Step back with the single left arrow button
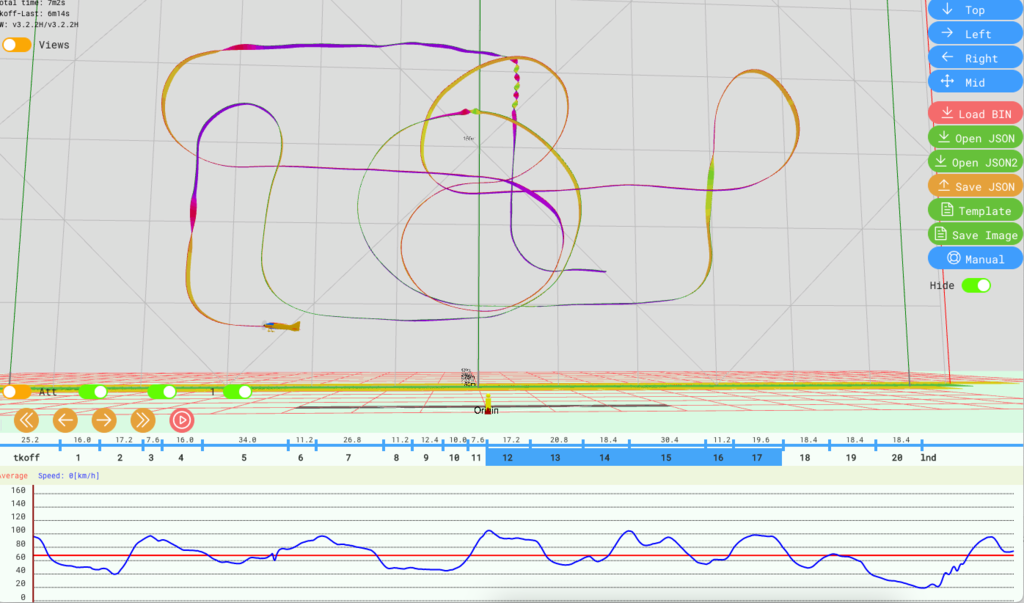Screen dimensions: 1024x603 tap(65, 420)
